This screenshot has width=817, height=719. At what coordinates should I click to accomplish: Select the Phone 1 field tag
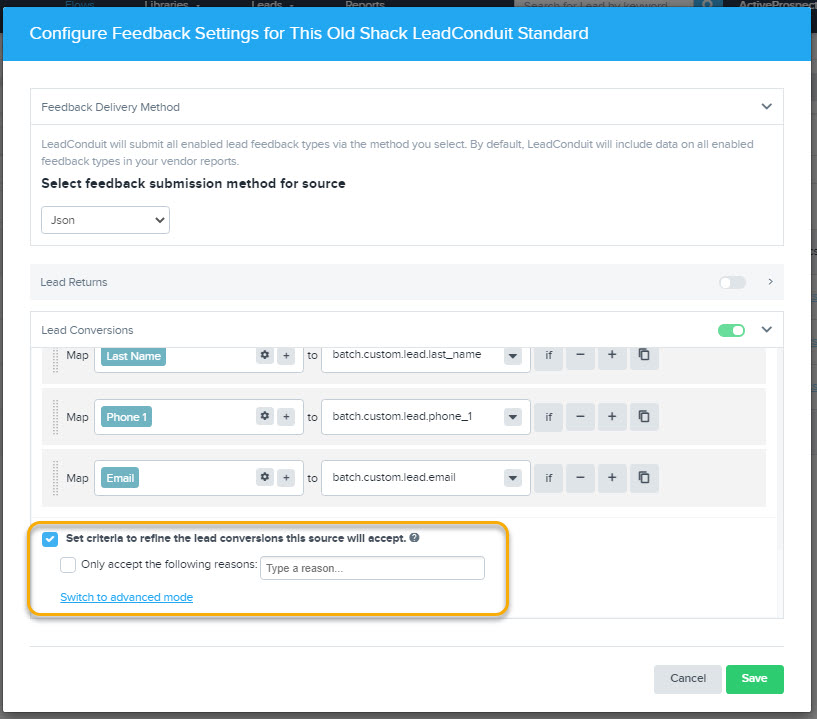(x=127, y=417)
